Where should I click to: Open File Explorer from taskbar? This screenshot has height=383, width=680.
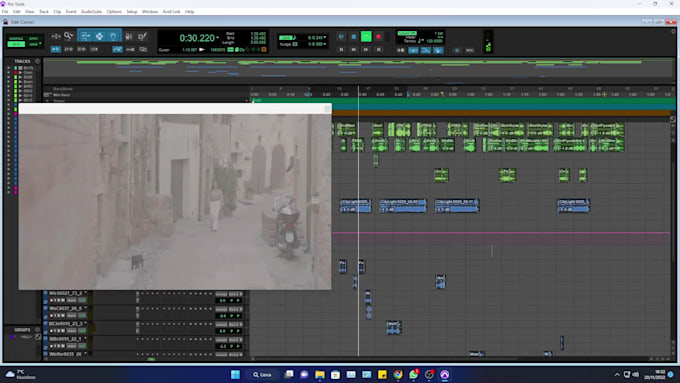pos(320,374)
